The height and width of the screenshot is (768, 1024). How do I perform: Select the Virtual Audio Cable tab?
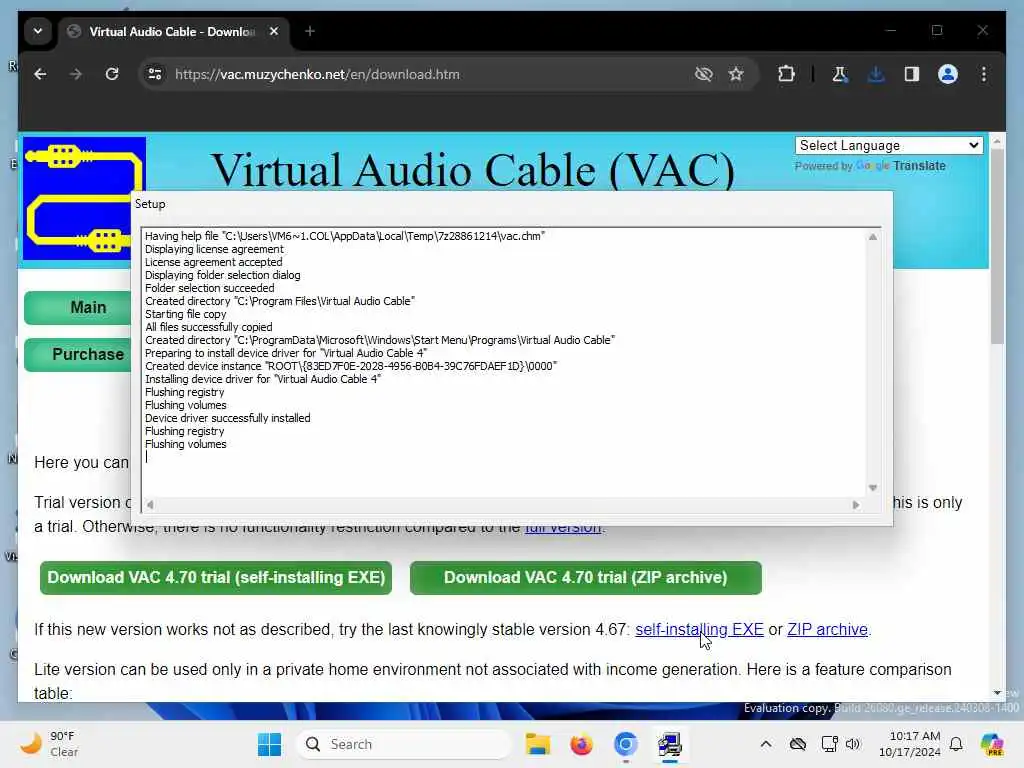pos(173,31)
